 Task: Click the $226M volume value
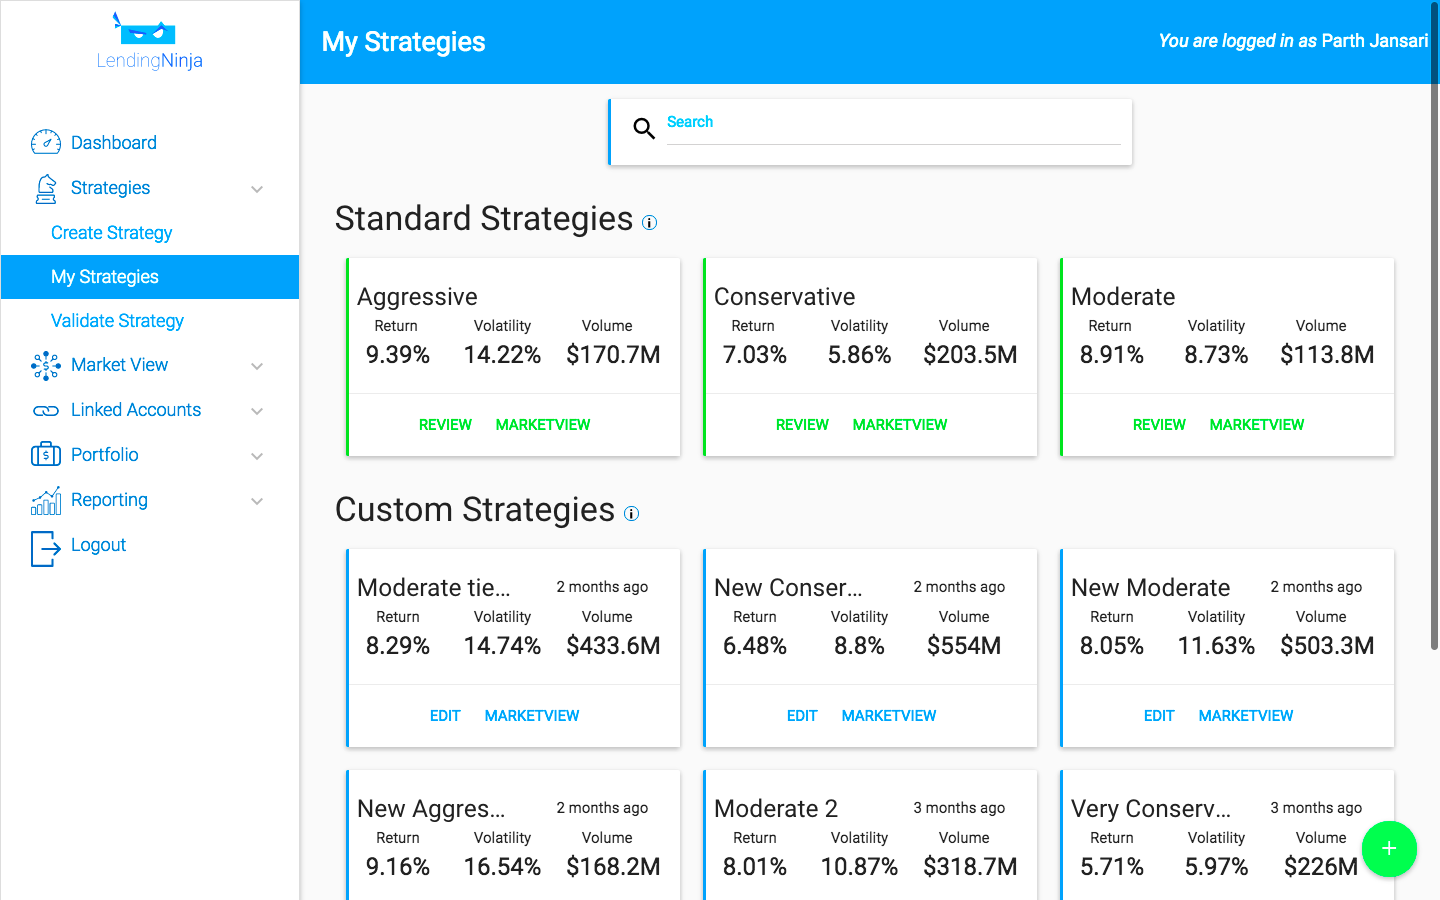coord(1321,867)
